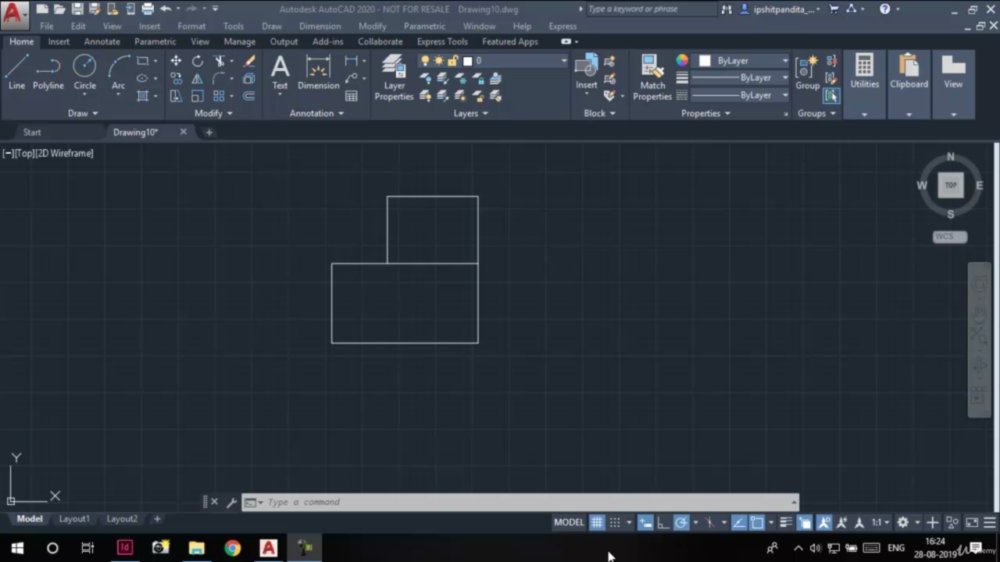
Task: Activate the Rectangular Array tool
Action: click(x=219, y=96)
